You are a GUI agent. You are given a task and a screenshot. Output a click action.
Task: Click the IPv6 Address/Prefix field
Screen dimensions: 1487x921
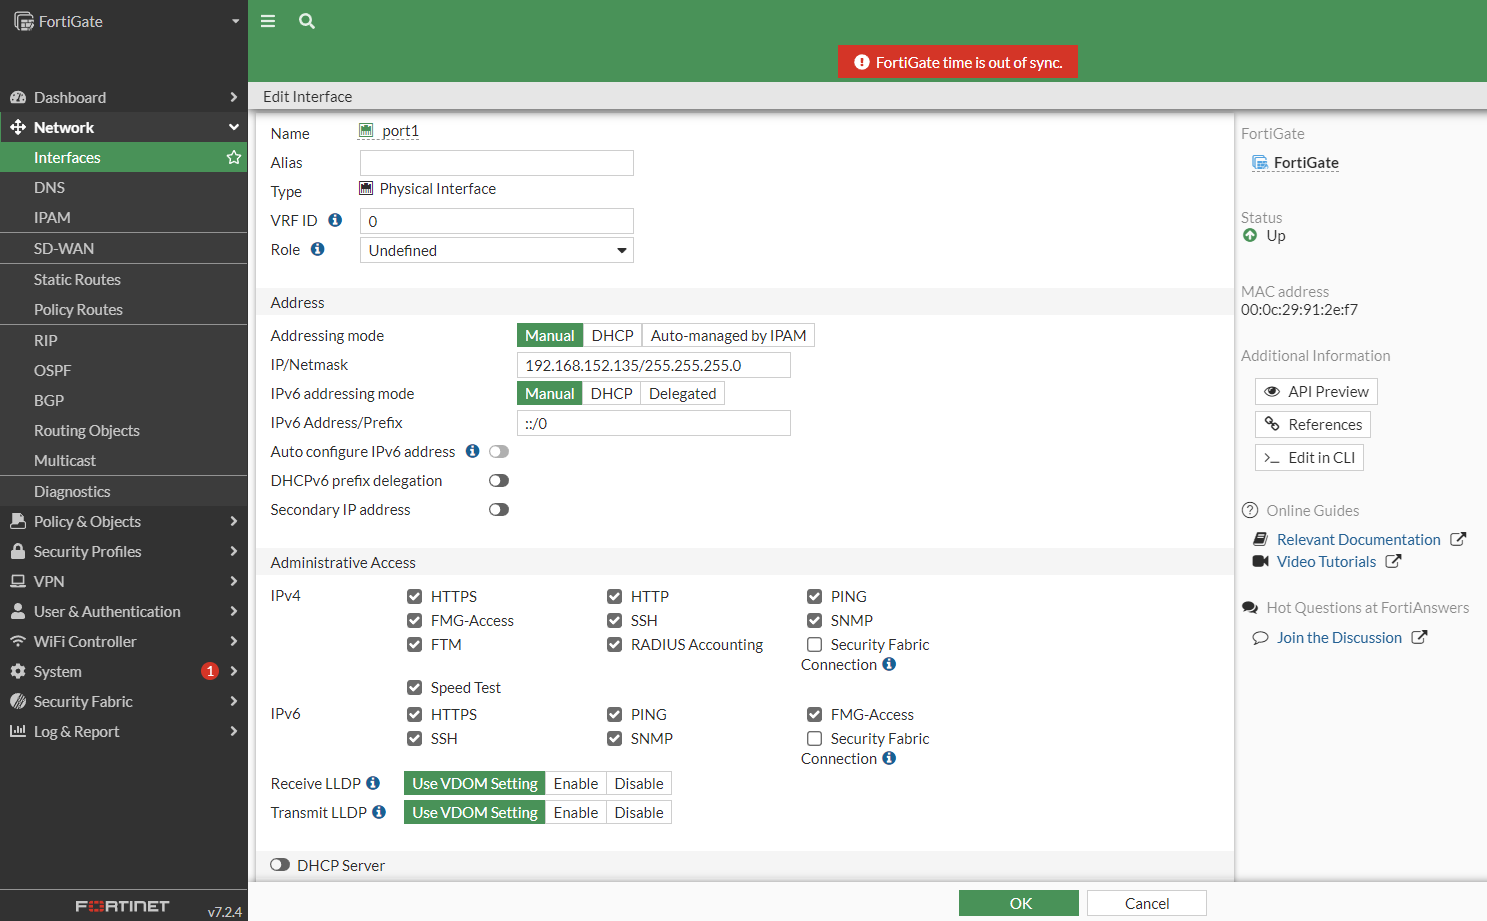(654, 423)
